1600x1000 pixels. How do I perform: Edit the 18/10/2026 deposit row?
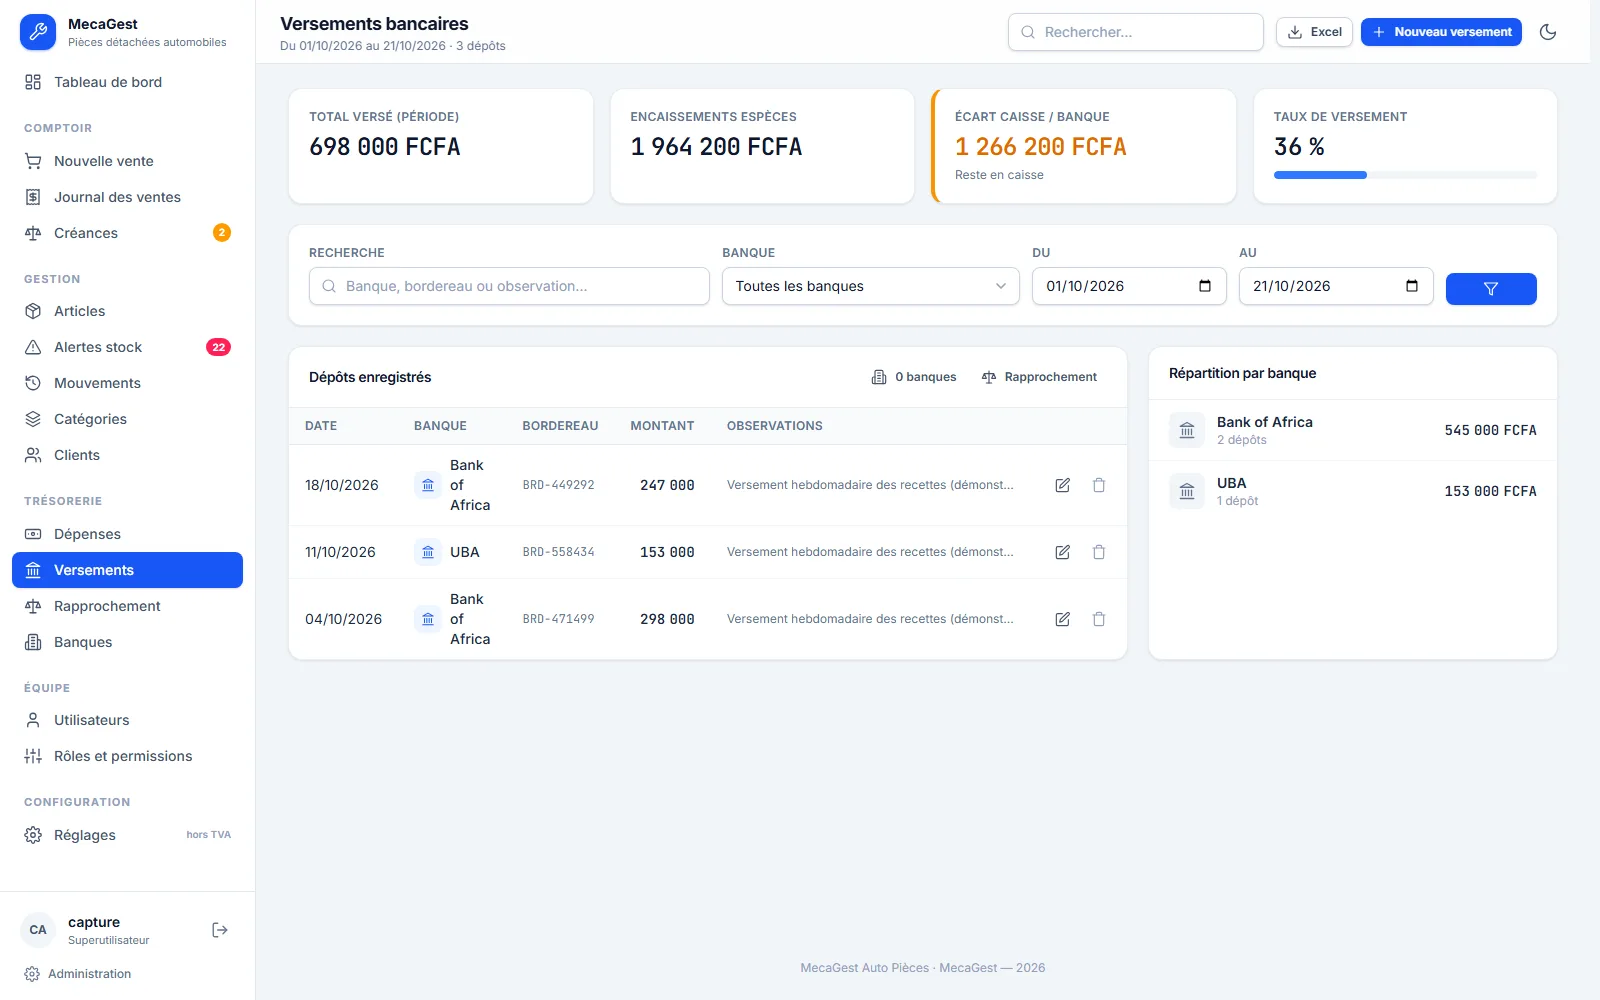click(1063, 485)
